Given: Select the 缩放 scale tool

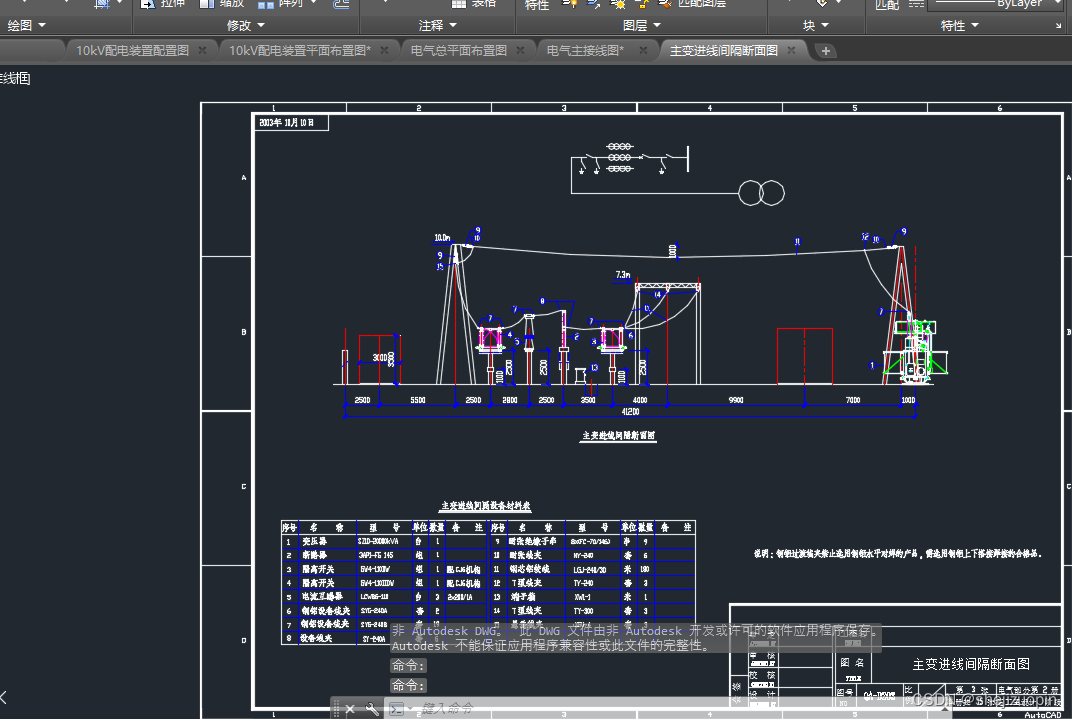Looking at the screenshot, I should click(222, 3).
